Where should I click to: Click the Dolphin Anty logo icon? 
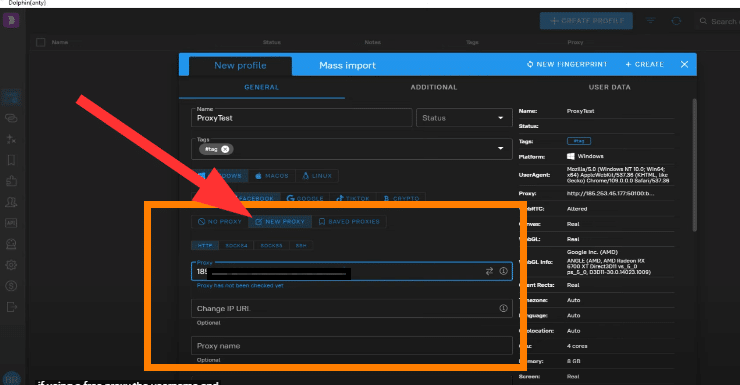tap(11, 20)
